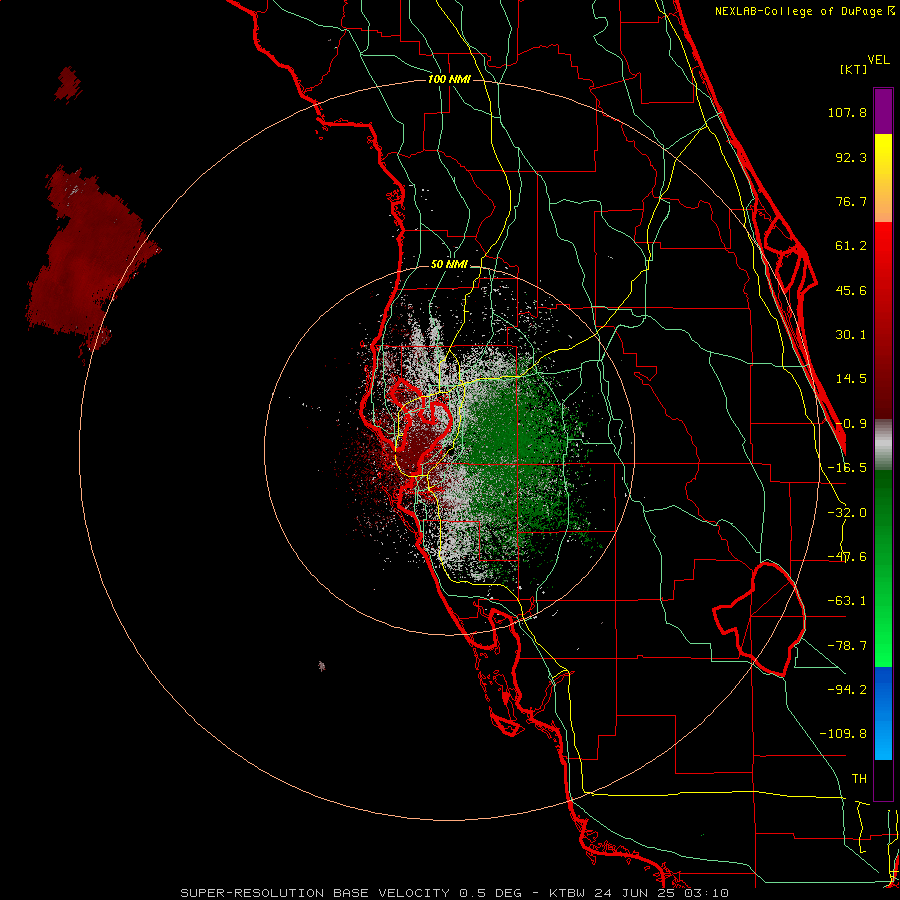The height and width of the screenshot is (900, 900).
Task: Click the 45.6 scale label
Action: pos(851,290)
